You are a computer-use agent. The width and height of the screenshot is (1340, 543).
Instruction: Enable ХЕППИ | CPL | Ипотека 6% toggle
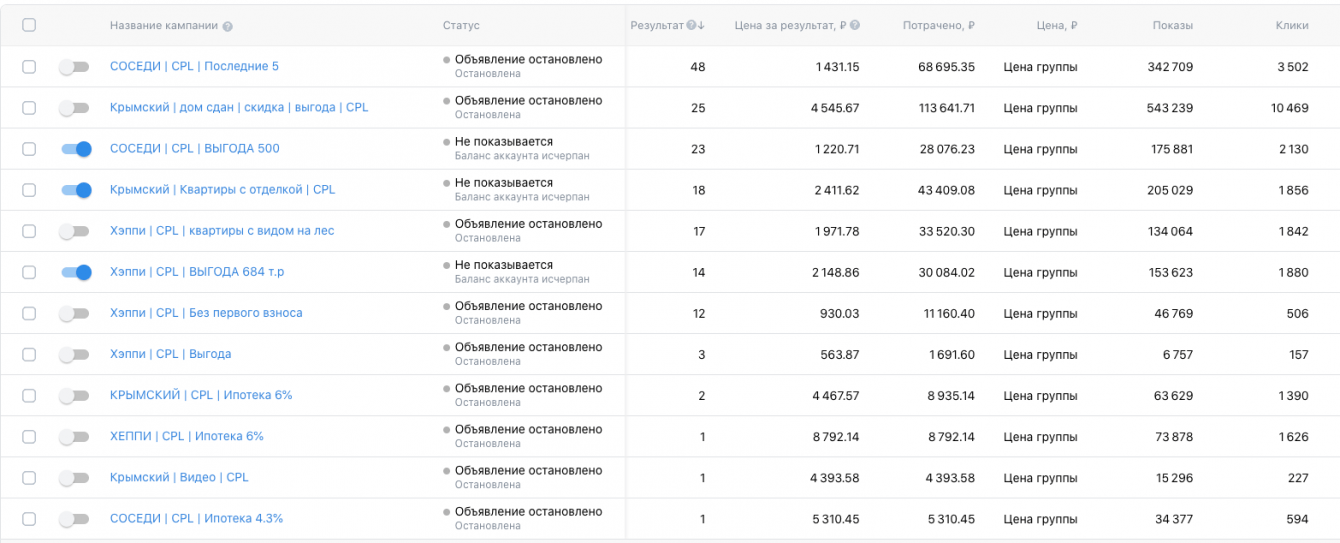pos(74,437)
